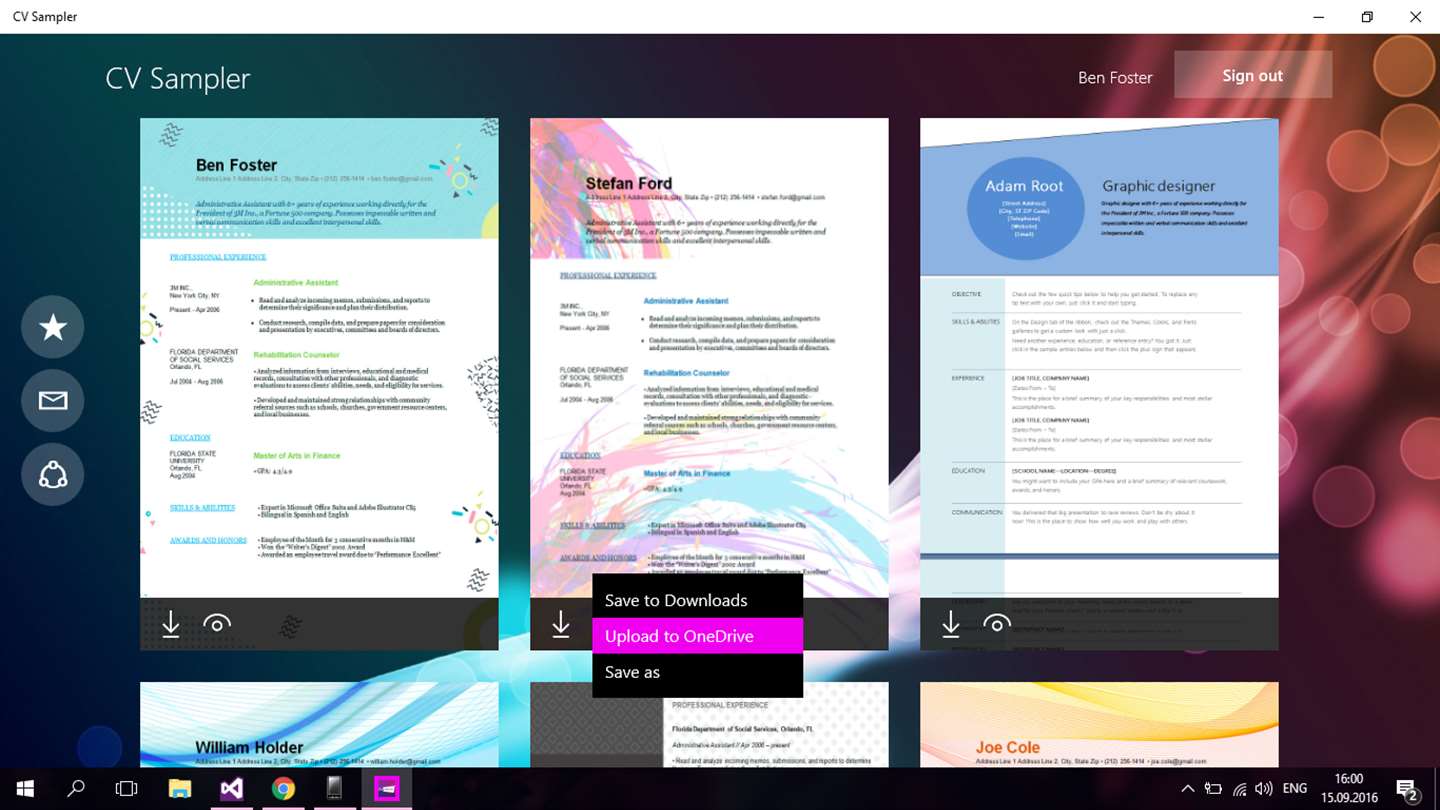Open Task View on the taskbar
The image size is (1440, 810).
point(126,789)
